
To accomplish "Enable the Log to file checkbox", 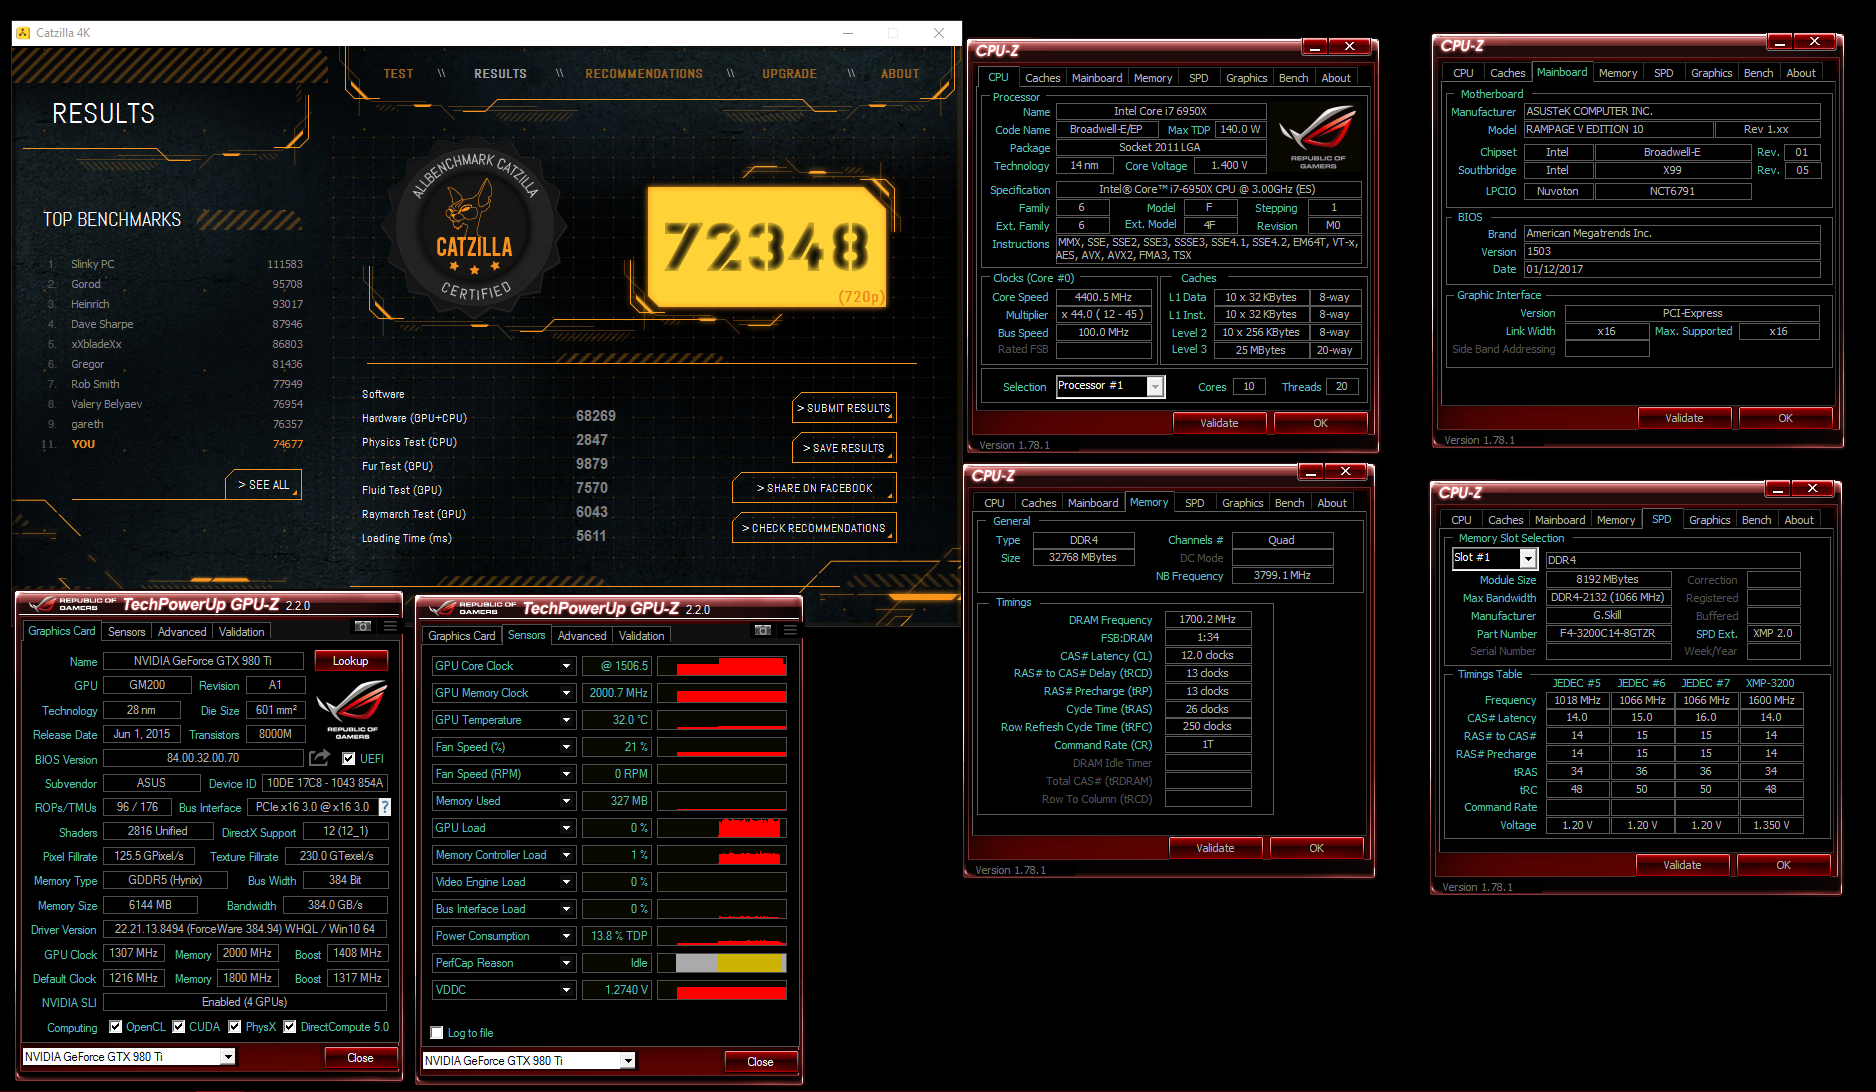I will coord(436,1033).
